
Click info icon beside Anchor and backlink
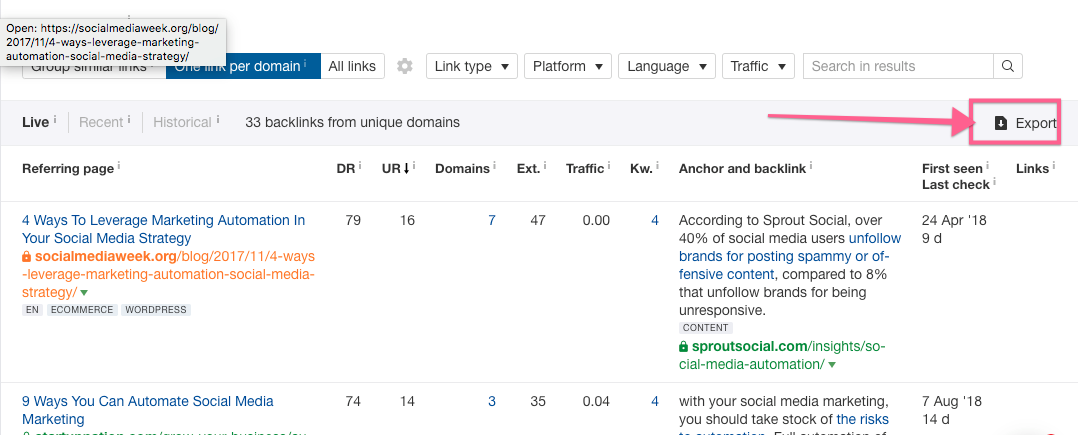pyautogui.click(x=811, y=167)
